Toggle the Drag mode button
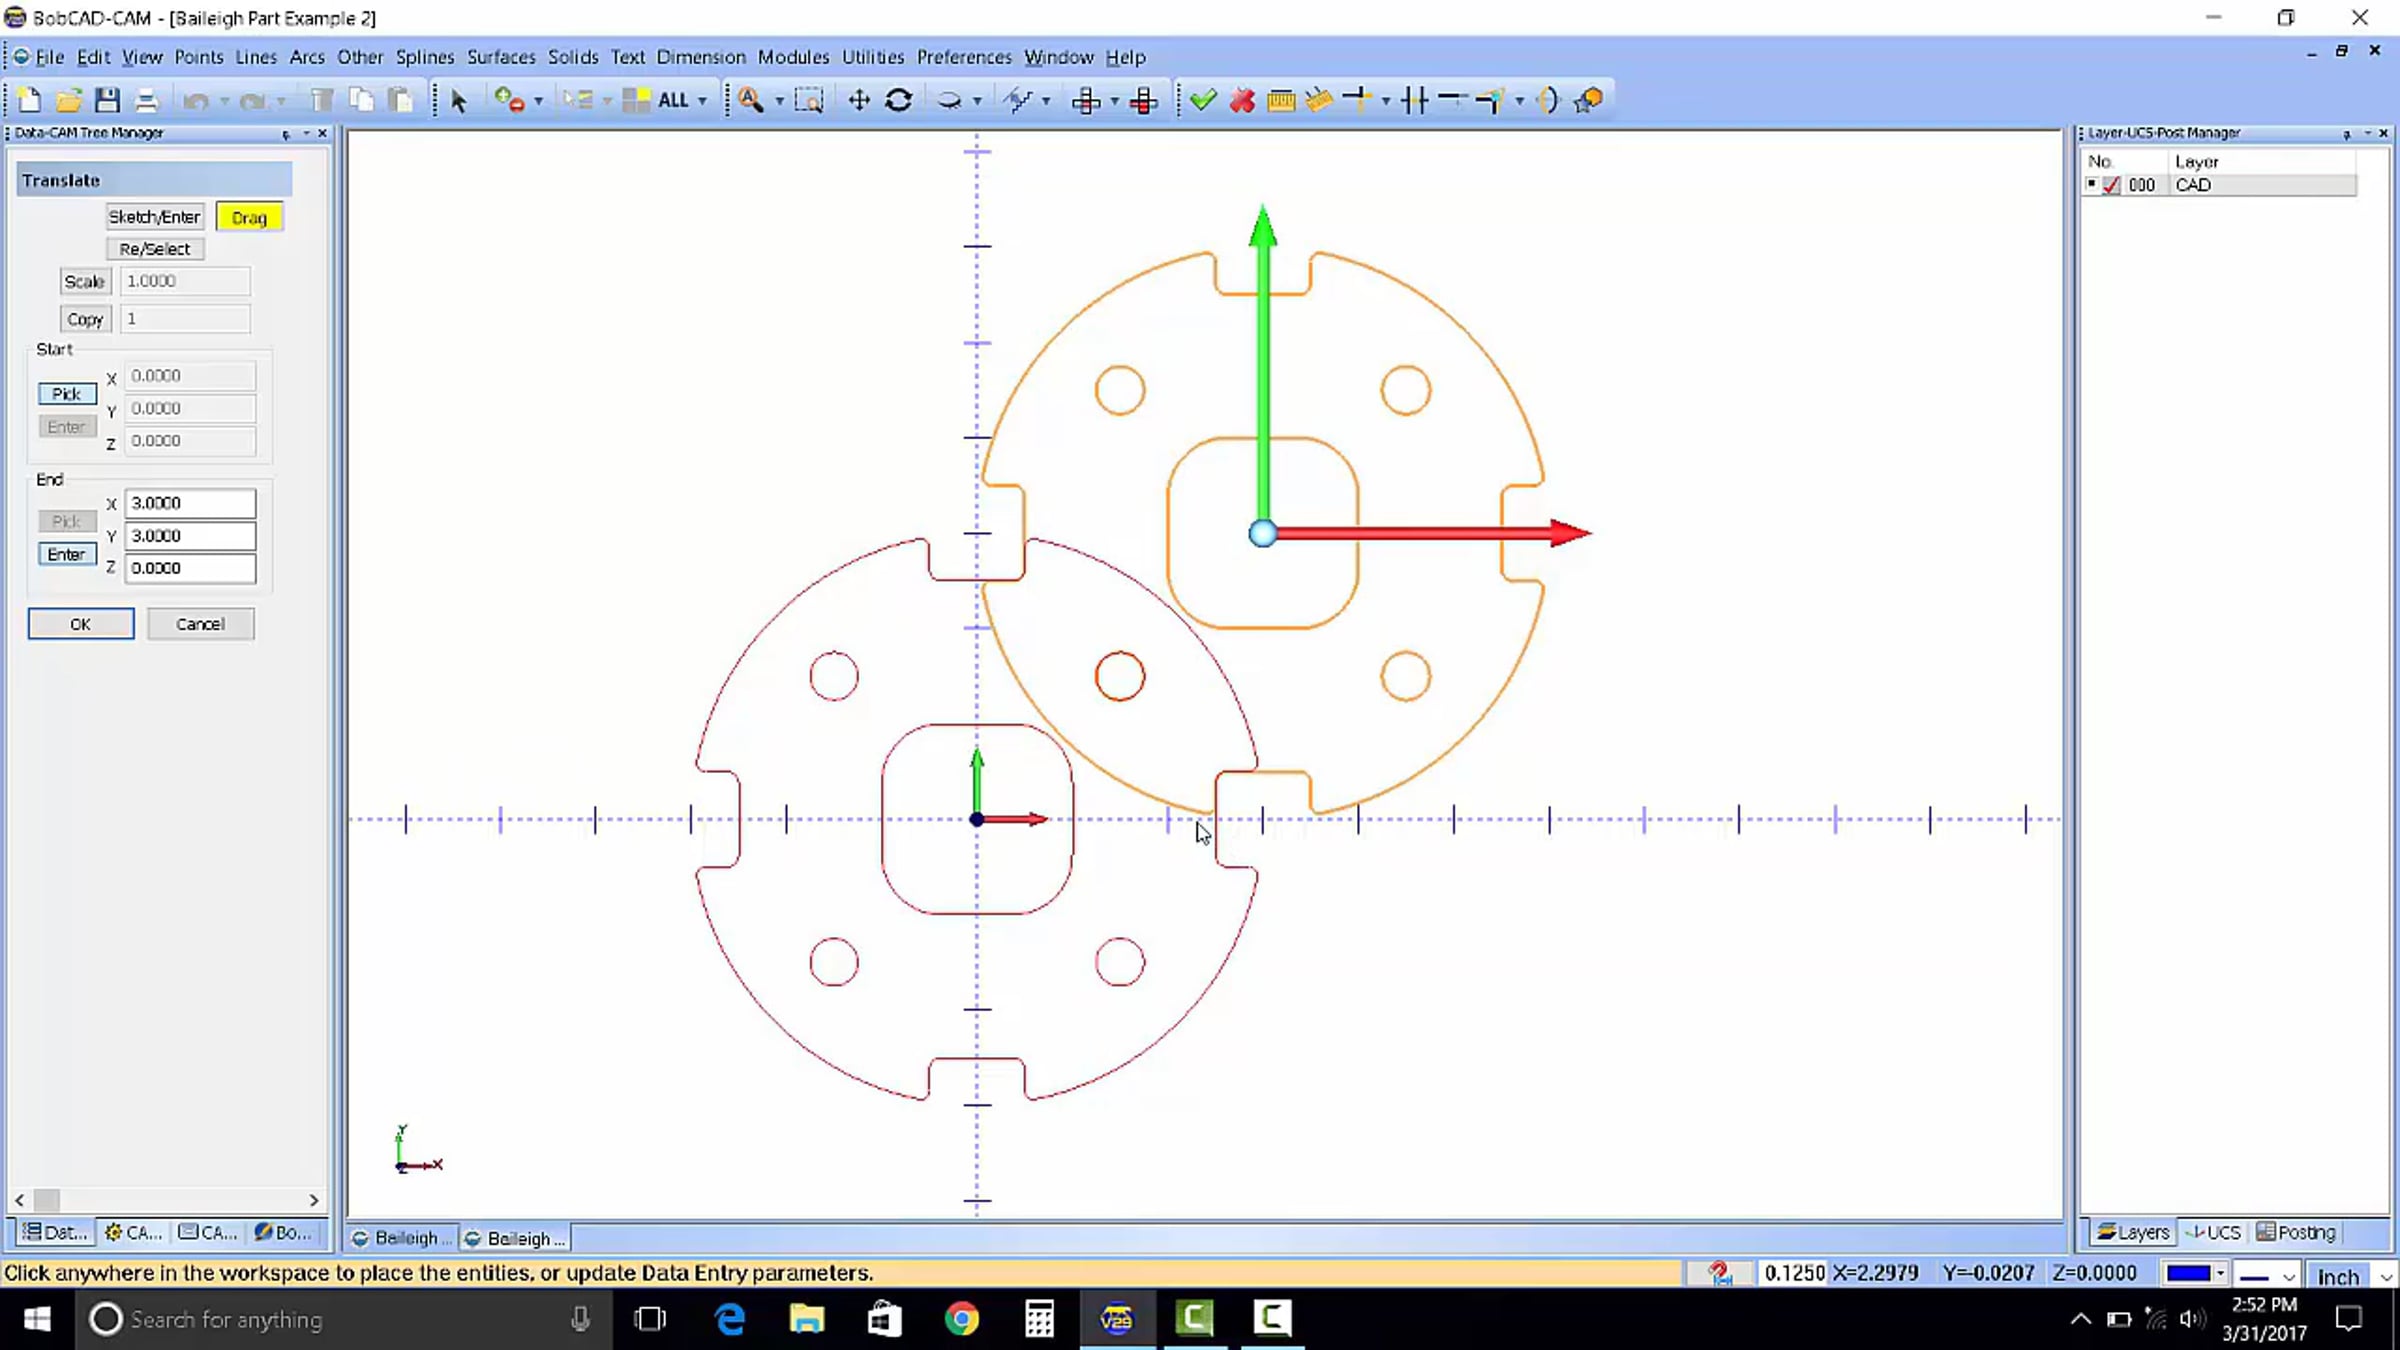Screen dimensions: 2400x1350 (x=249, y=217)
